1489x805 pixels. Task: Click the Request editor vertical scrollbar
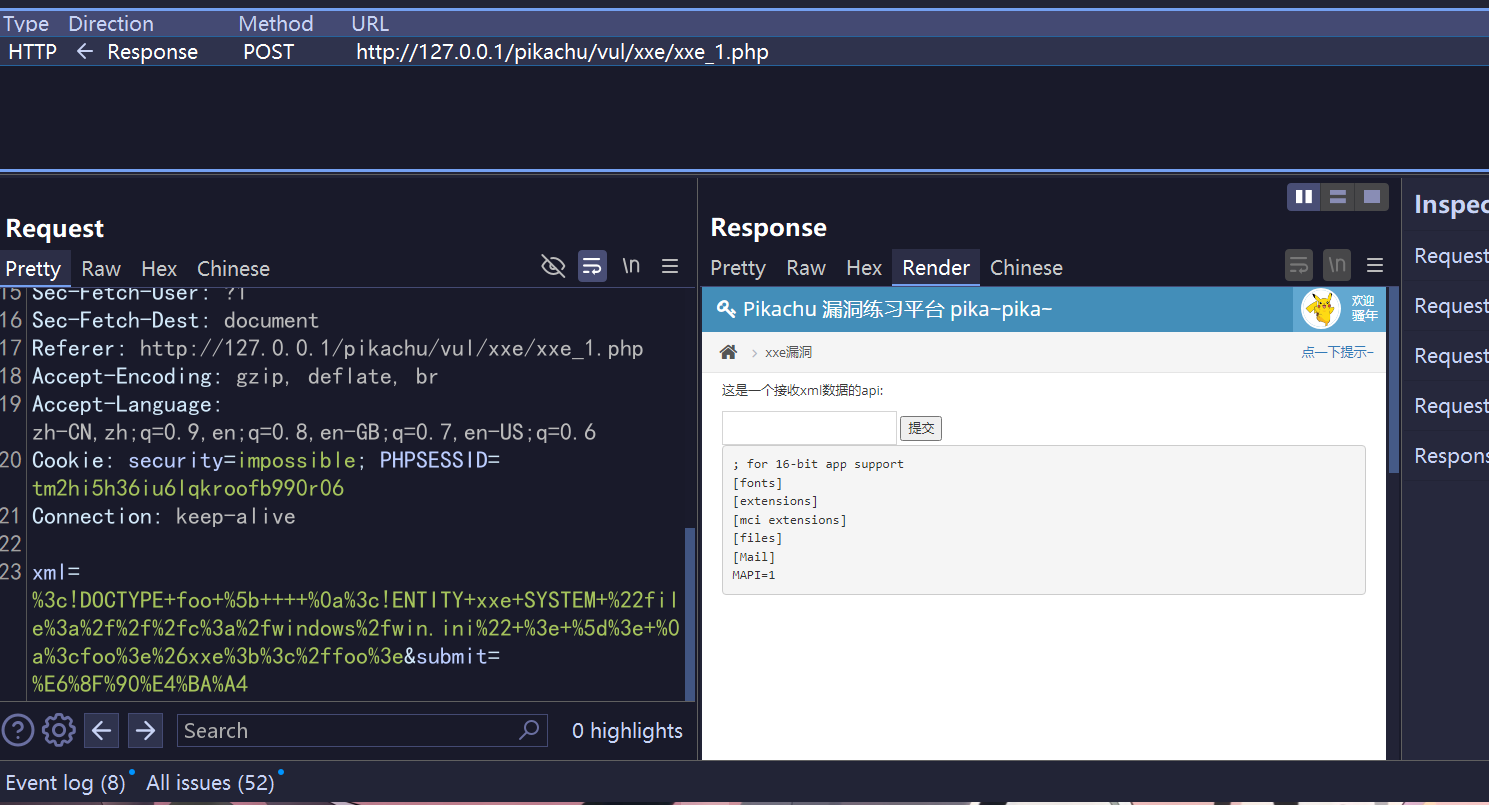click(x=689, y=615)
